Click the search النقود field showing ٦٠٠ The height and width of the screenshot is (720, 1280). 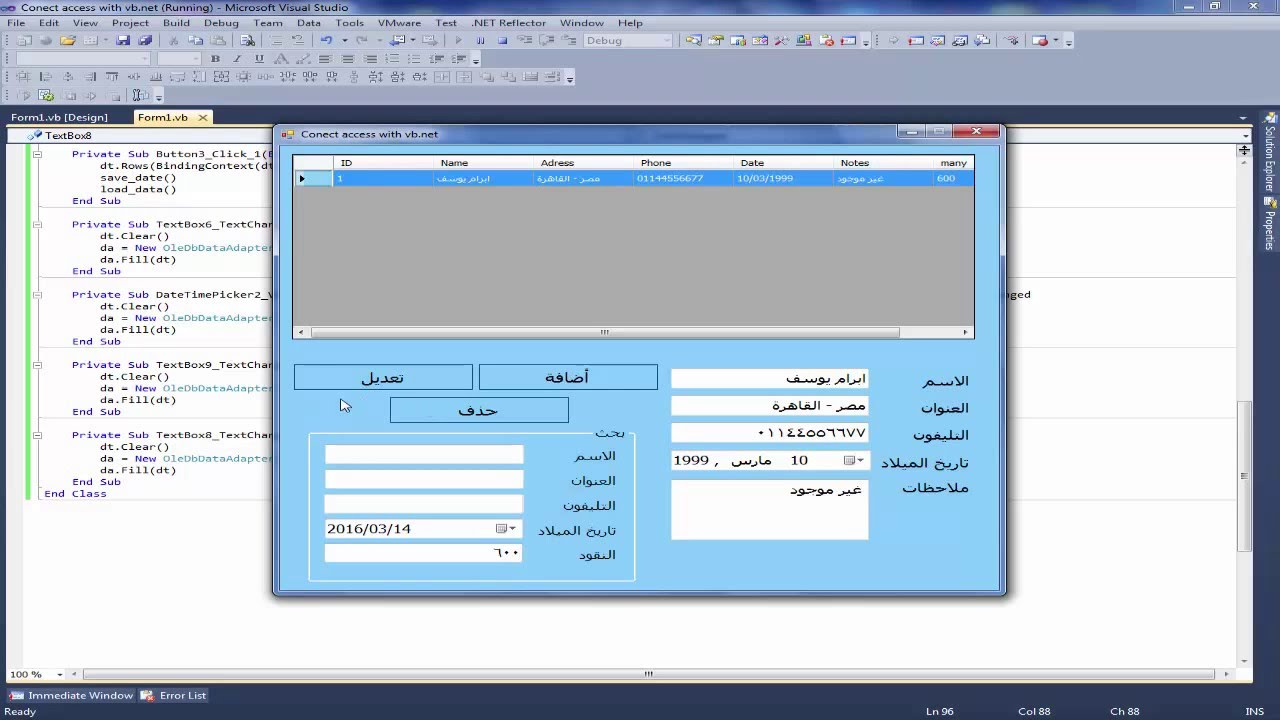[x=424, y=553]
